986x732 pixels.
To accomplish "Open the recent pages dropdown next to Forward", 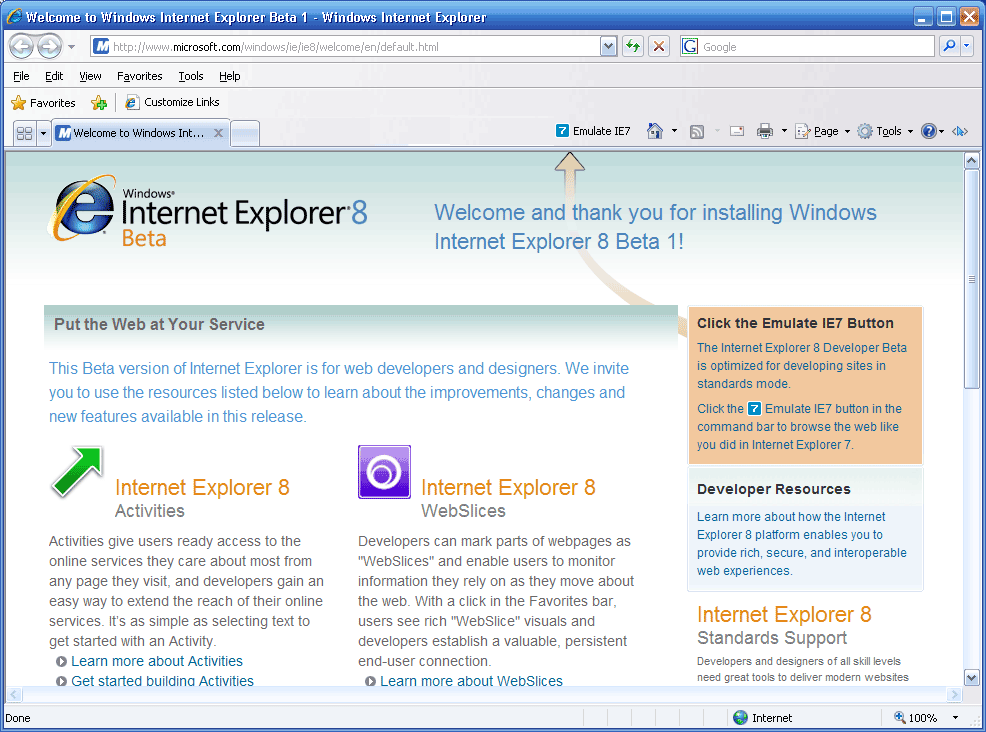I will (x=71, y=47).
